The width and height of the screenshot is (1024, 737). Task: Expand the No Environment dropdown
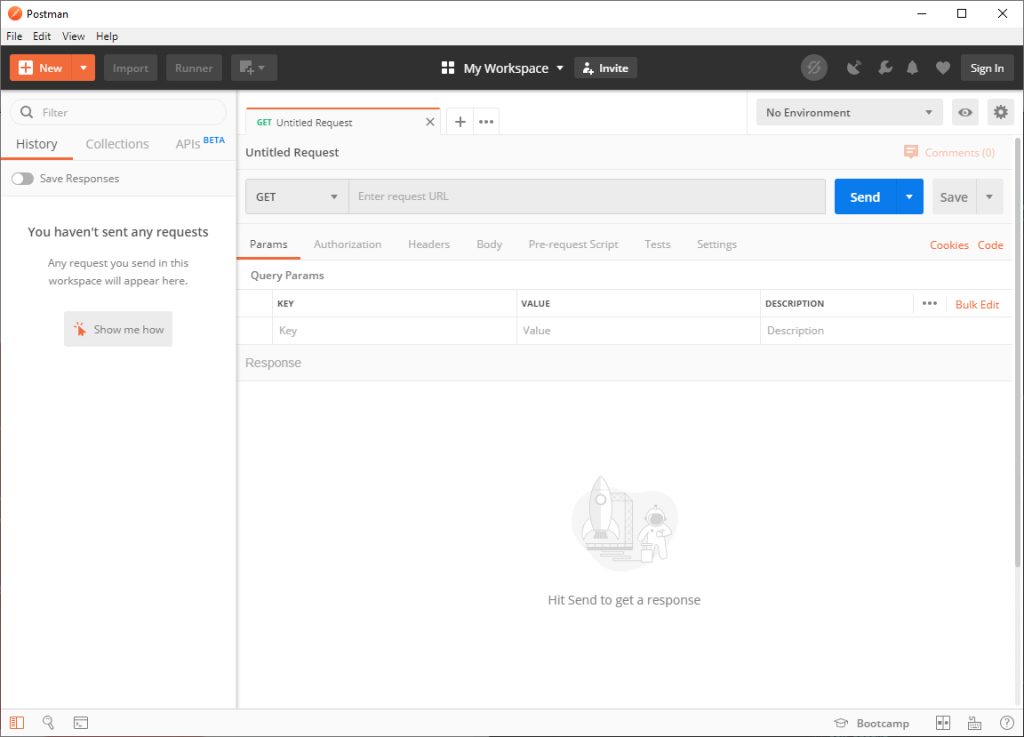[x=849, y=113]
